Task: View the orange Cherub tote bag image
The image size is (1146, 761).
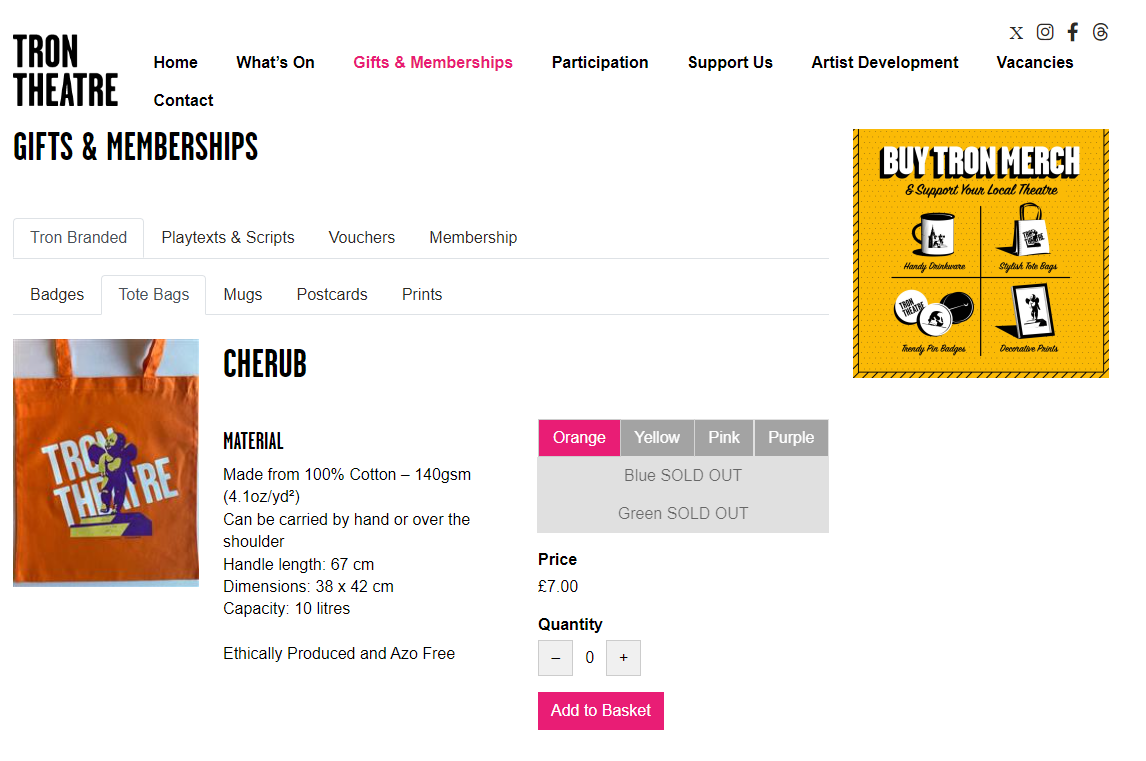Action: [106, 462]
